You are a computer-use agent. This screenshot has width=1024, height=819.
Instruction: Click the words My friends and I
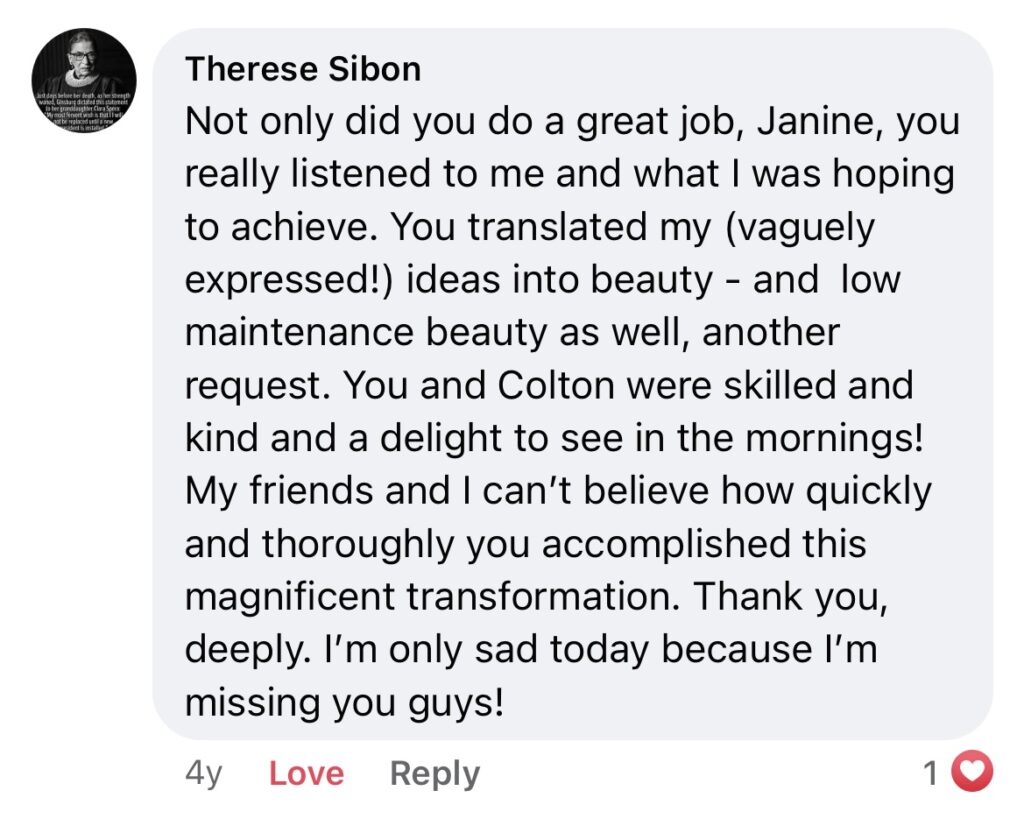pyautogui.click(x=328, y=491)
